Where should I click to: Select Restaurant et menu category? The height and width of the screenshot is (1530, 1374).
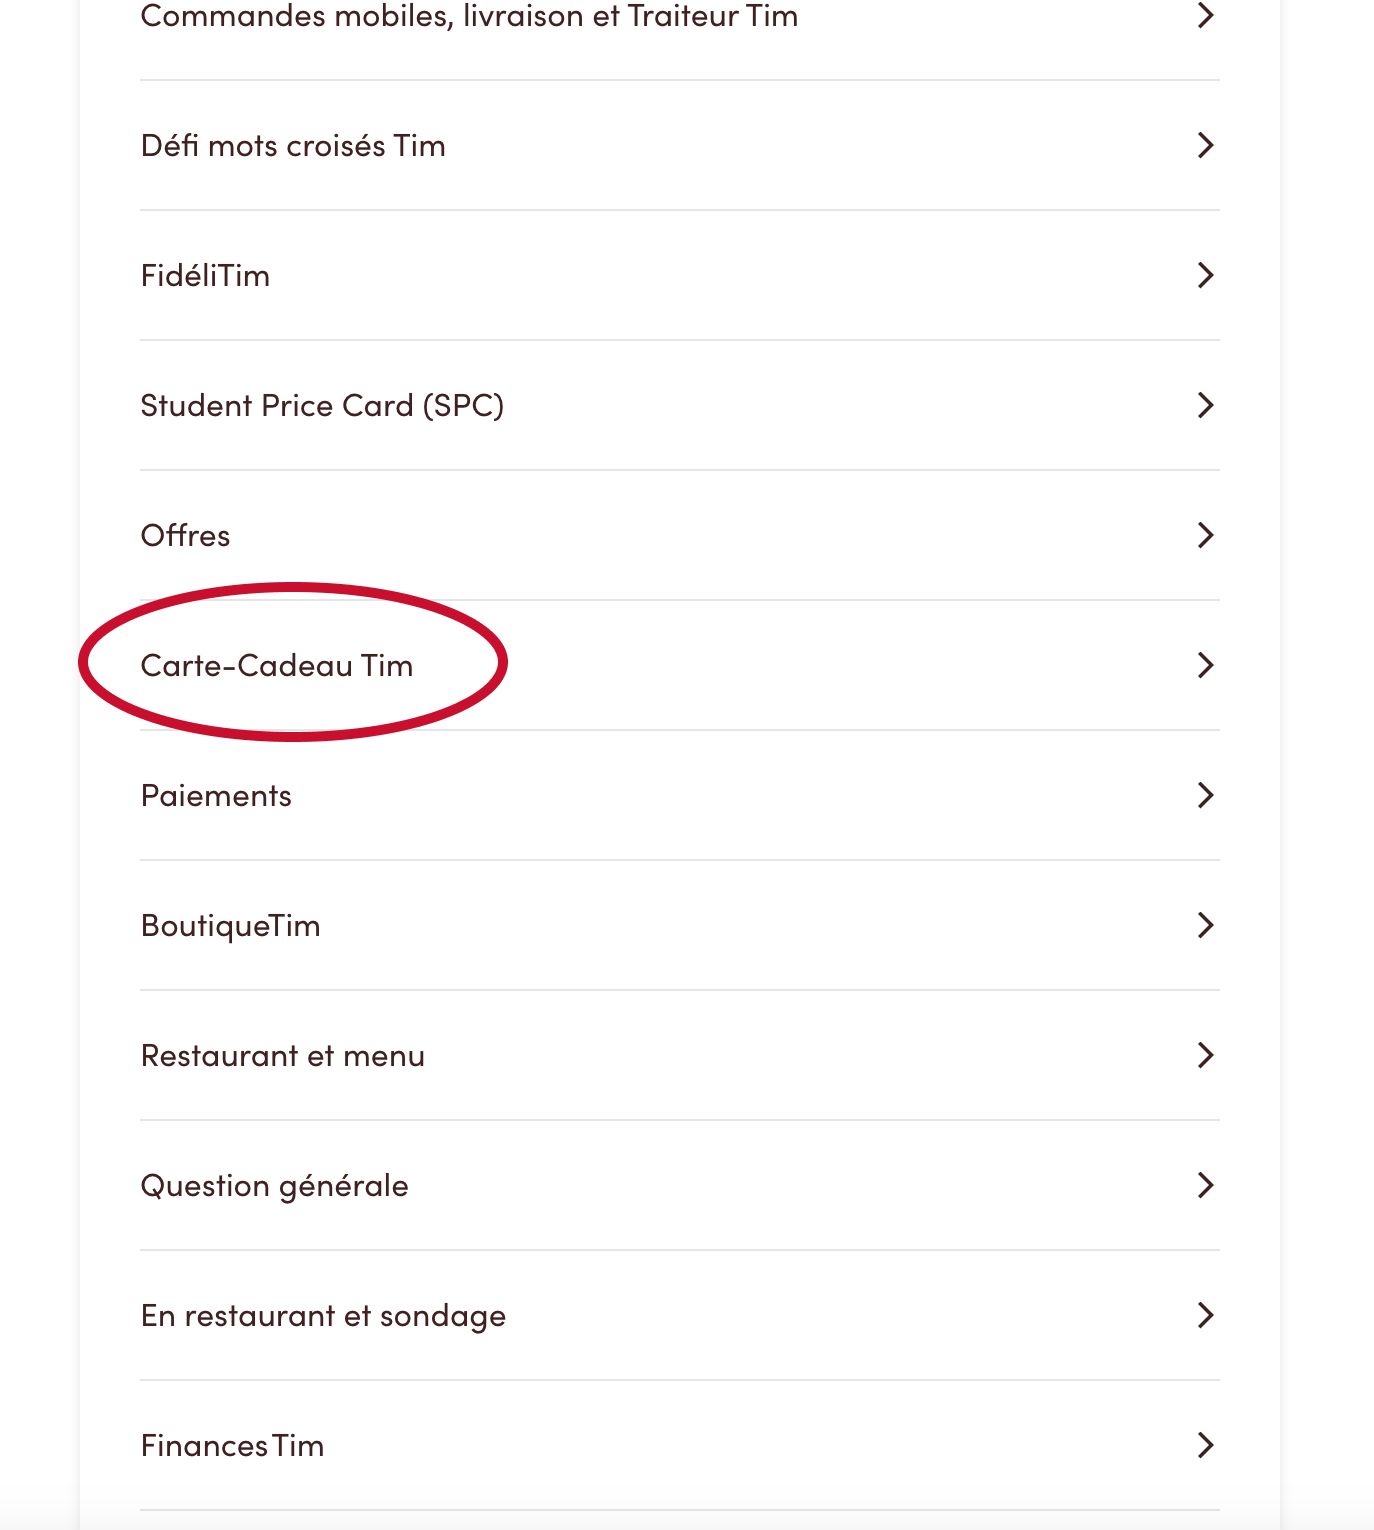(283, 1056)
